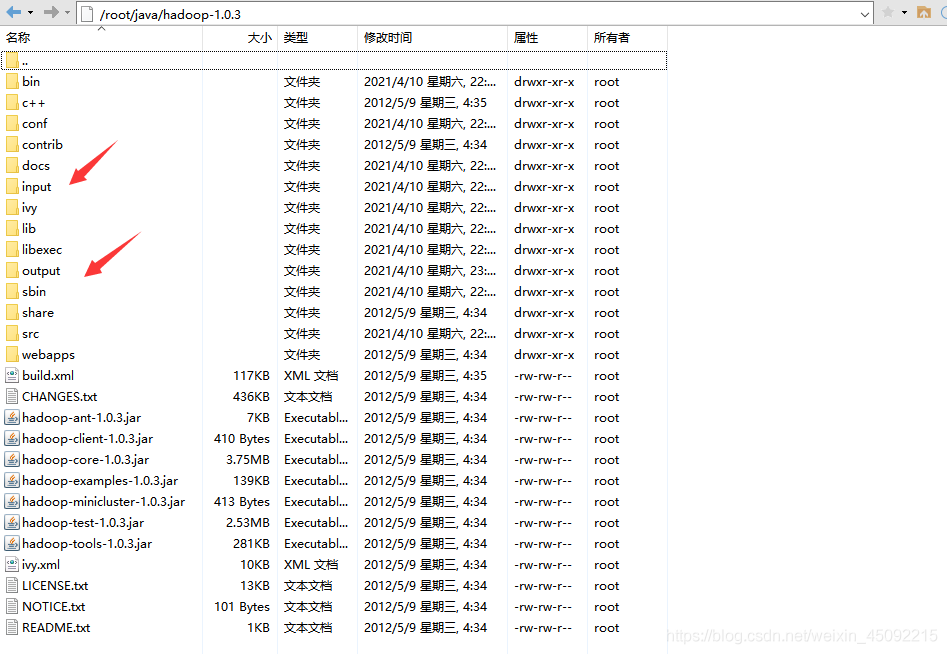Open the bookmarks star dropdown arrow
The image size is (947, 654).
coord(904,13)
